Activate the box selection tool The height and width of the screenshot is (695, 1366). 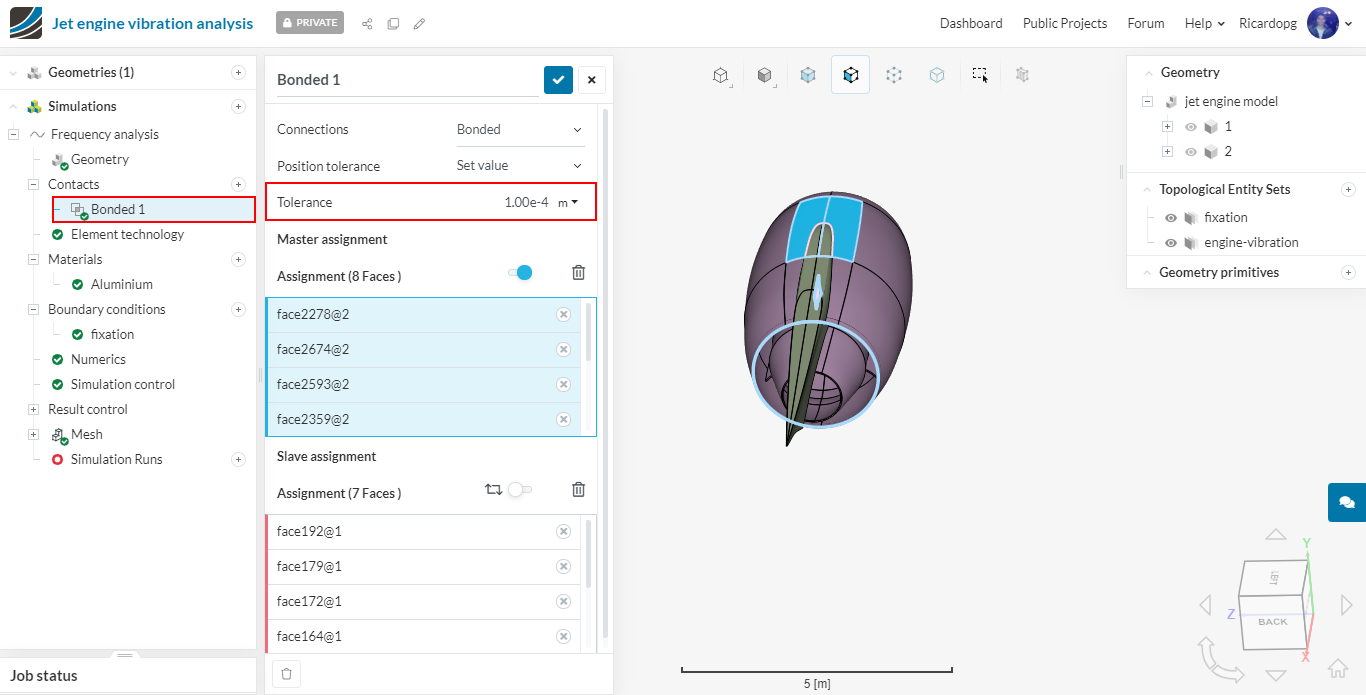981,75
